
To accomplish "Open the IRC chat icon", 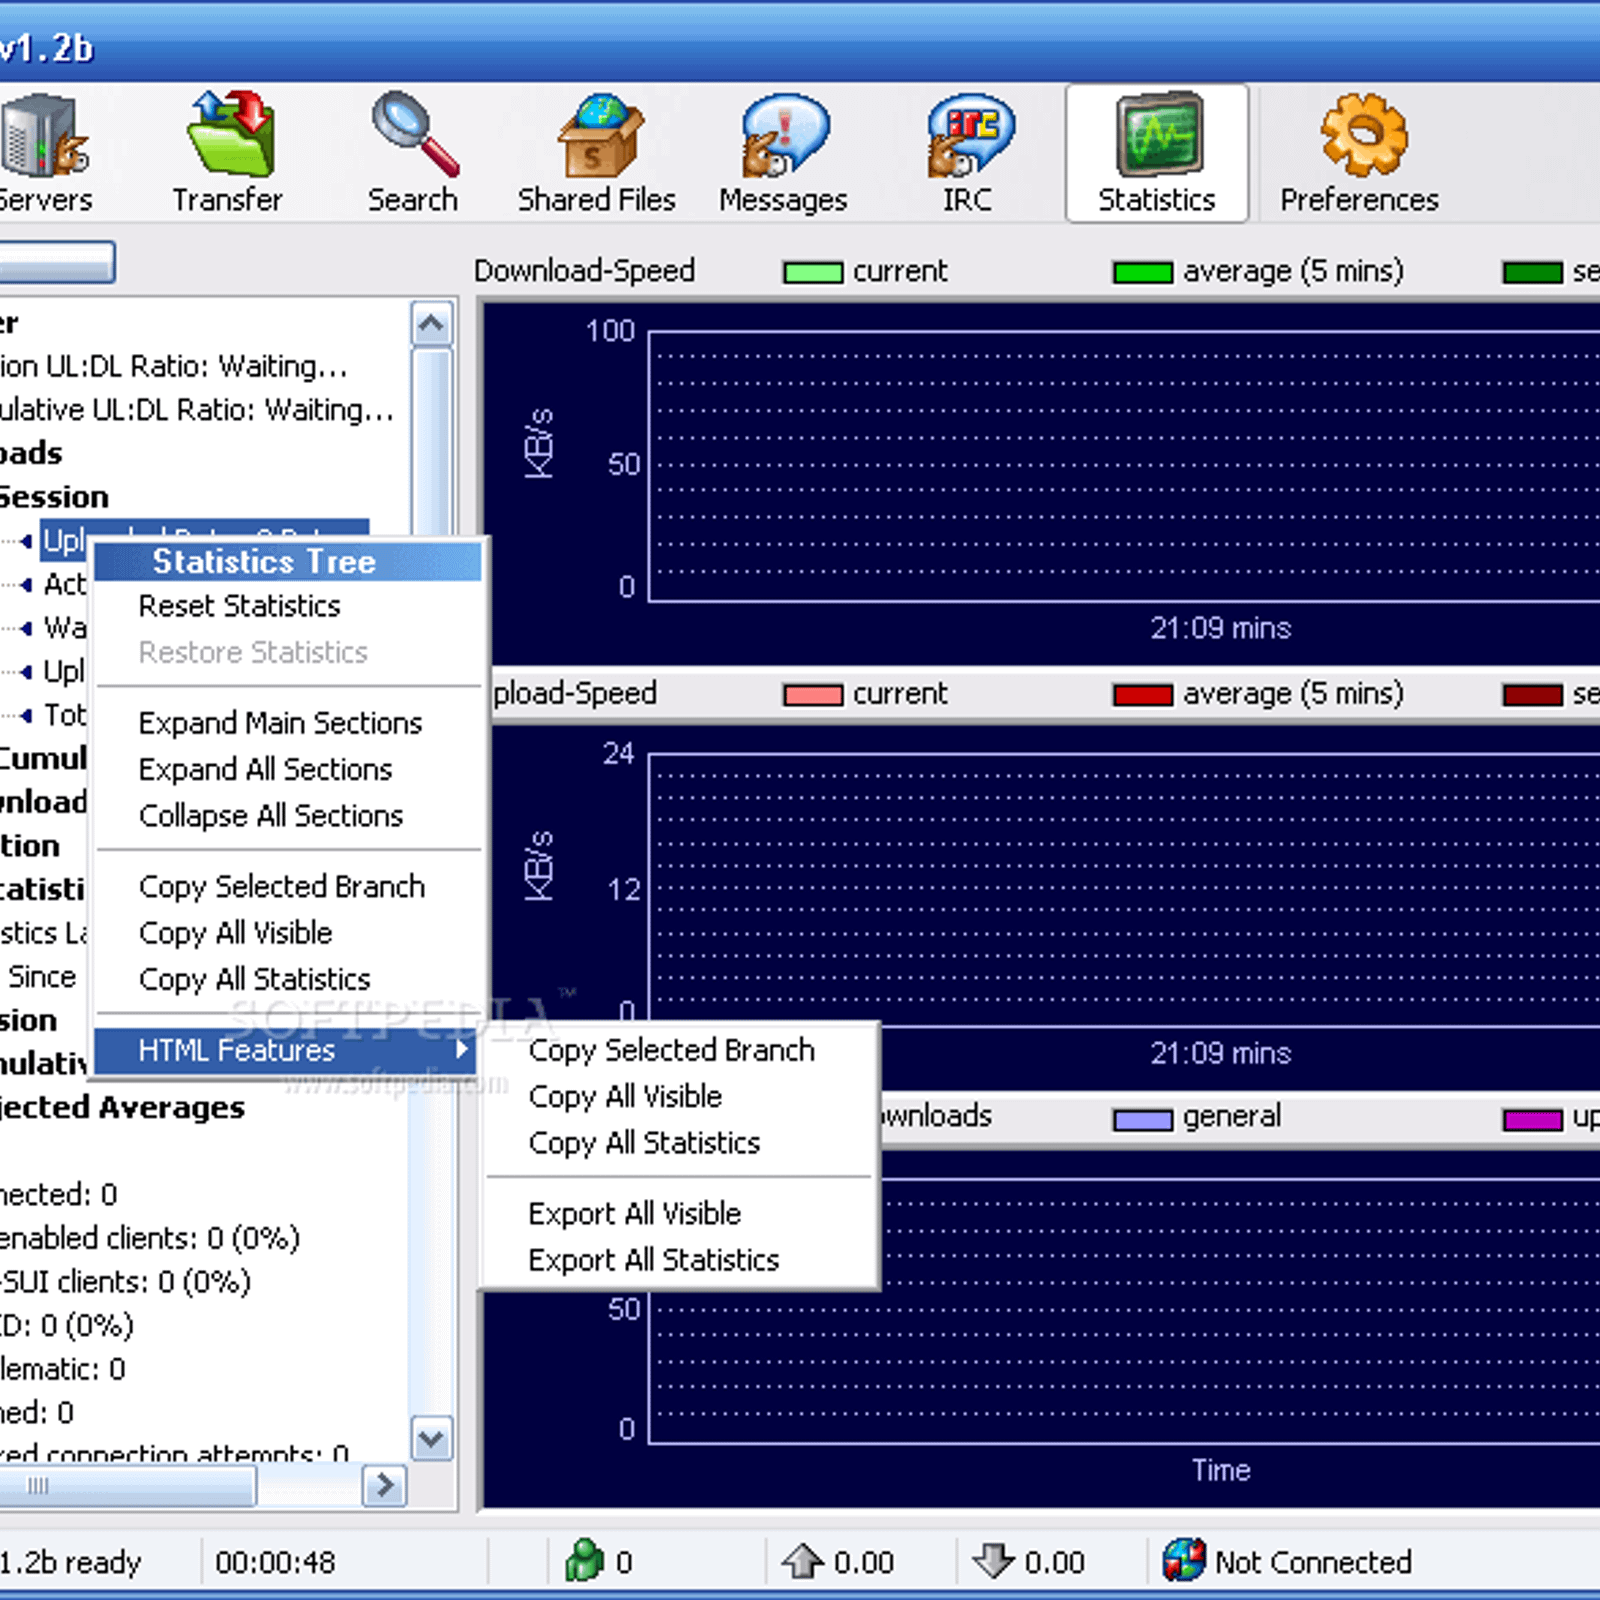I will coord(969,135).
